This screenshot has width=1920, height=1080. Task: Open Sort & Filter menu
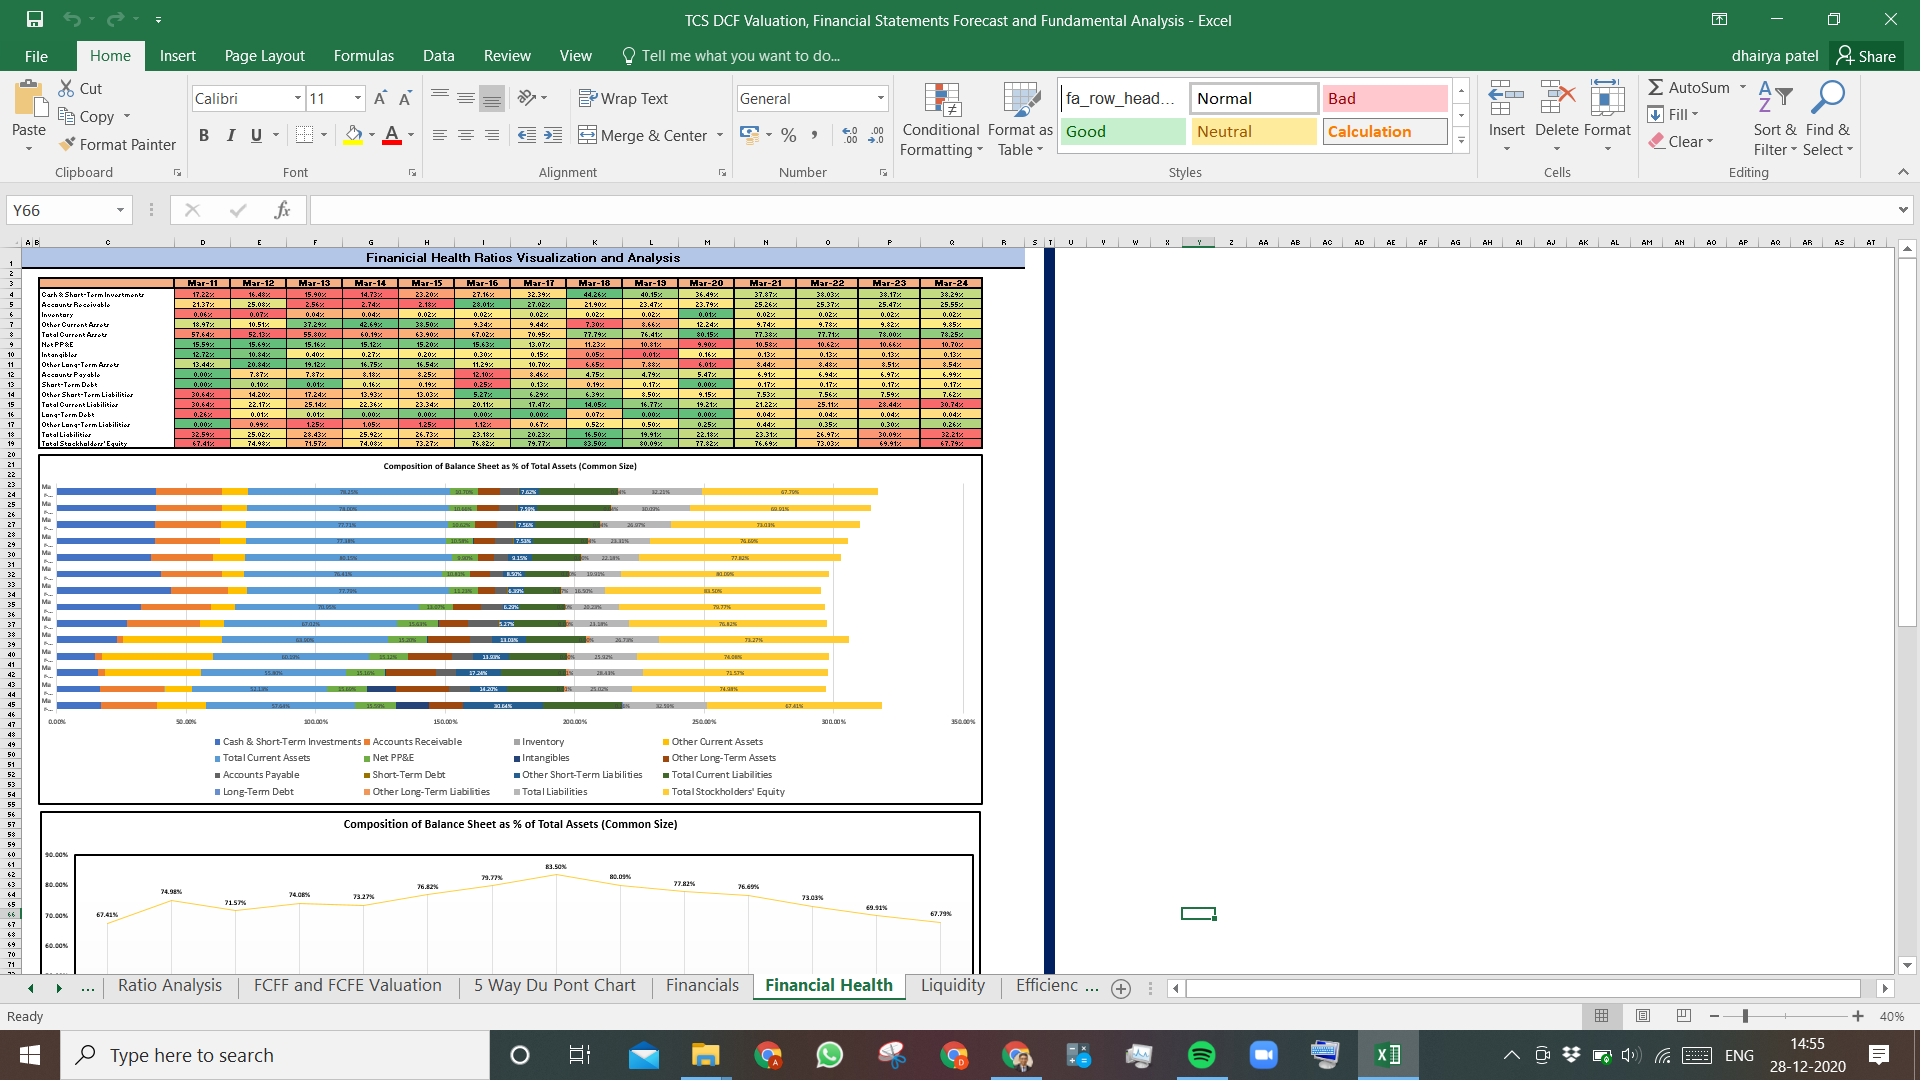click(x=1775, y=119)
